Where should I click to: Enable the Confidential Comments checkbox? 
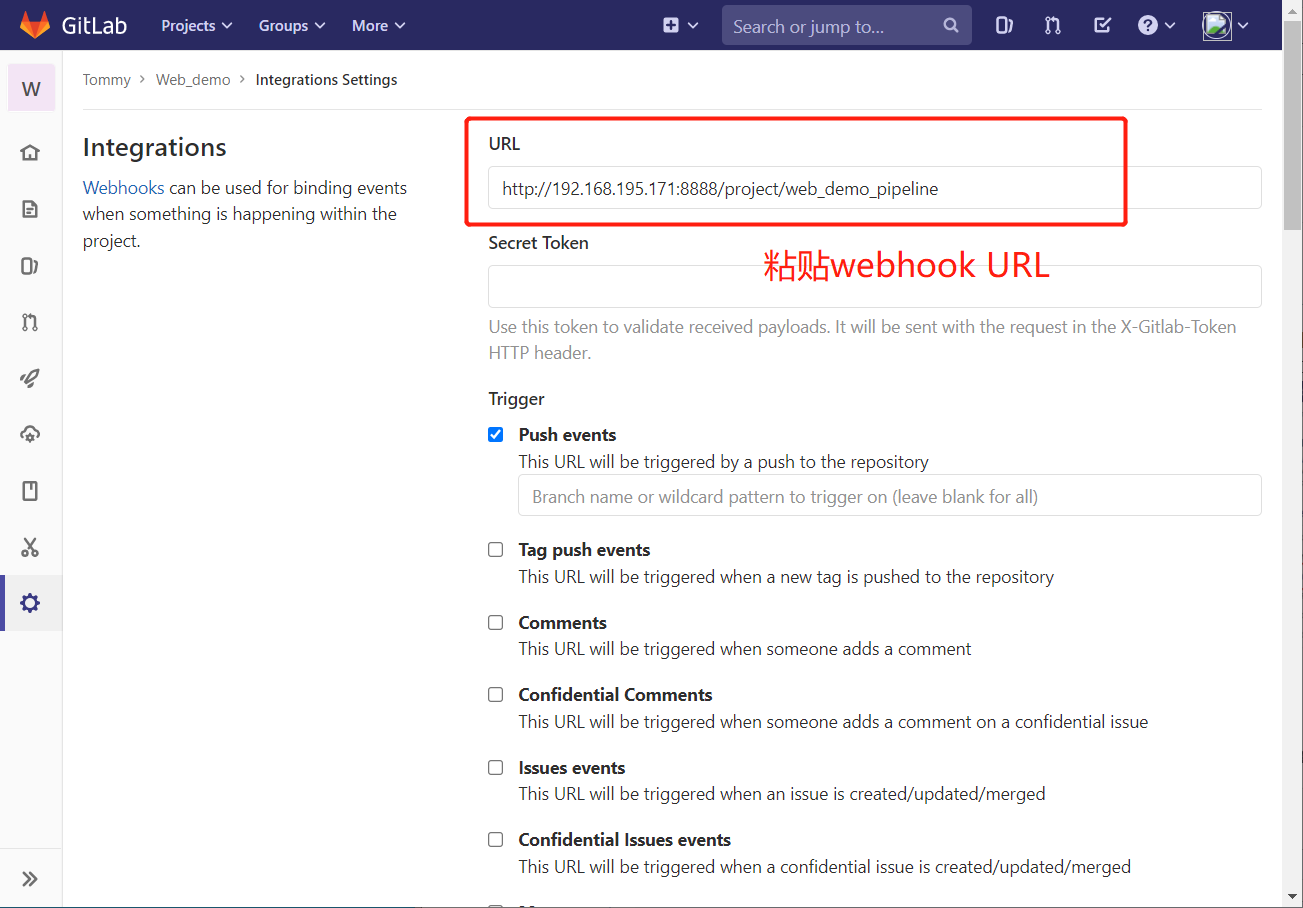[x=495, y=694]
